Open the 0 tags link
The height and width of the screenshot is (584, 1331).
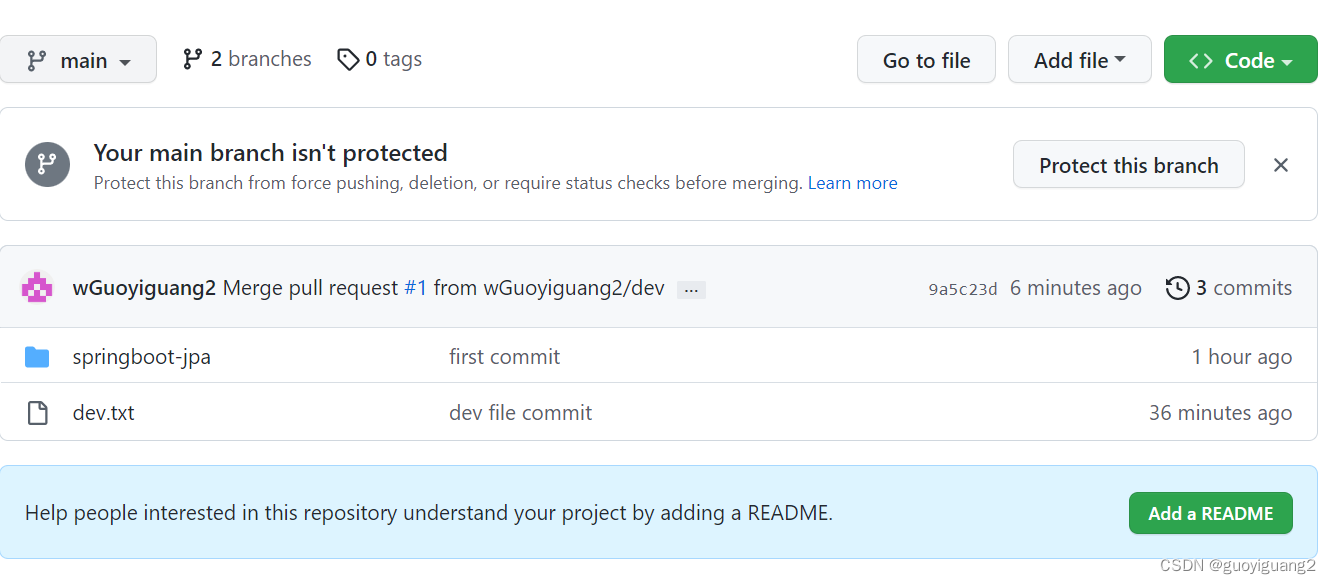(x=380, y=59)
